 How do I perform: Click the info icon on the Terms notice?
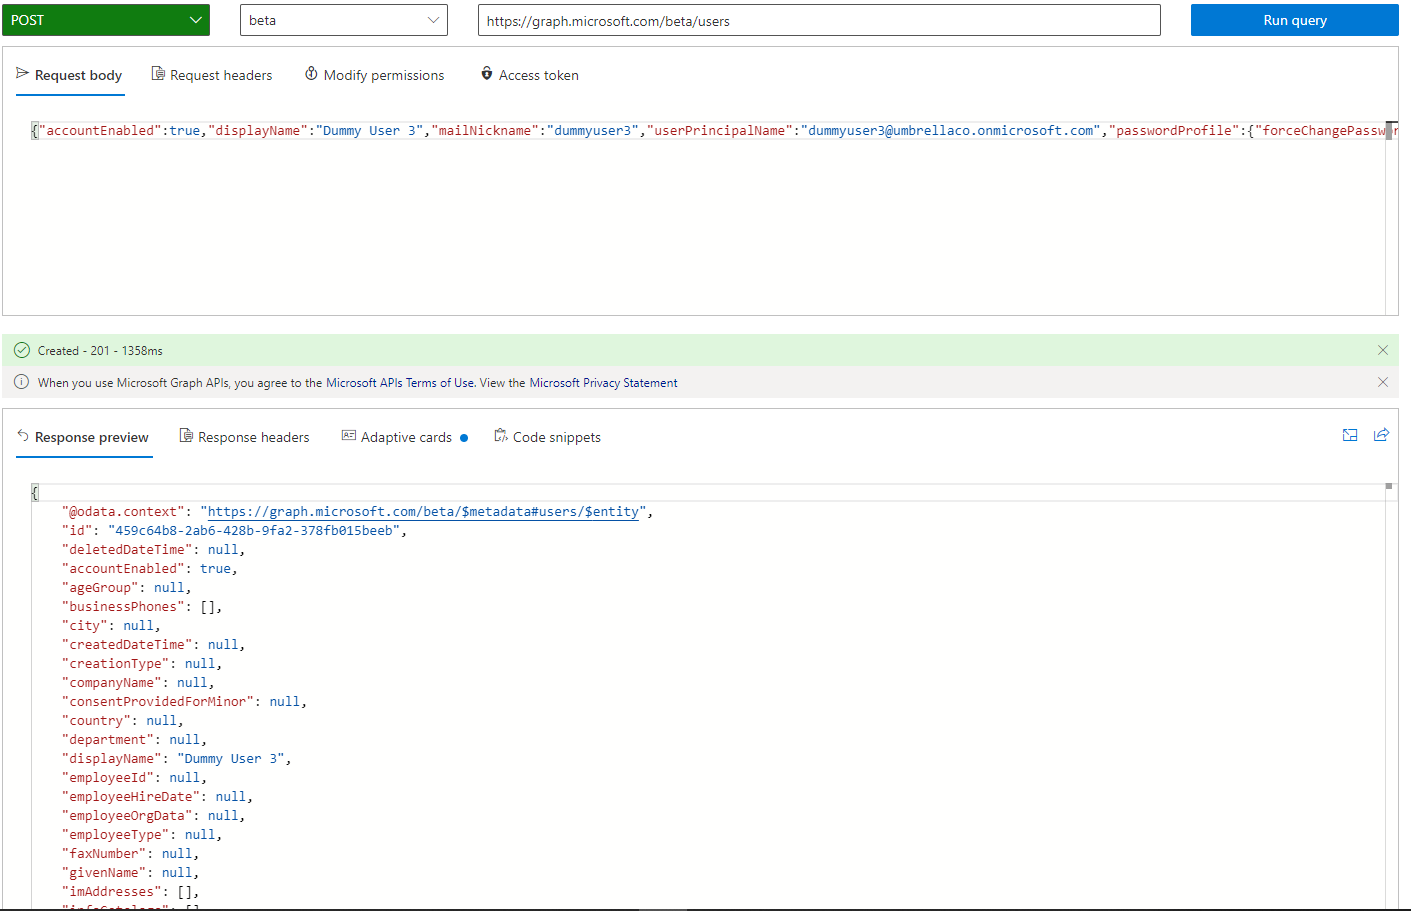[x=21, y=382]
